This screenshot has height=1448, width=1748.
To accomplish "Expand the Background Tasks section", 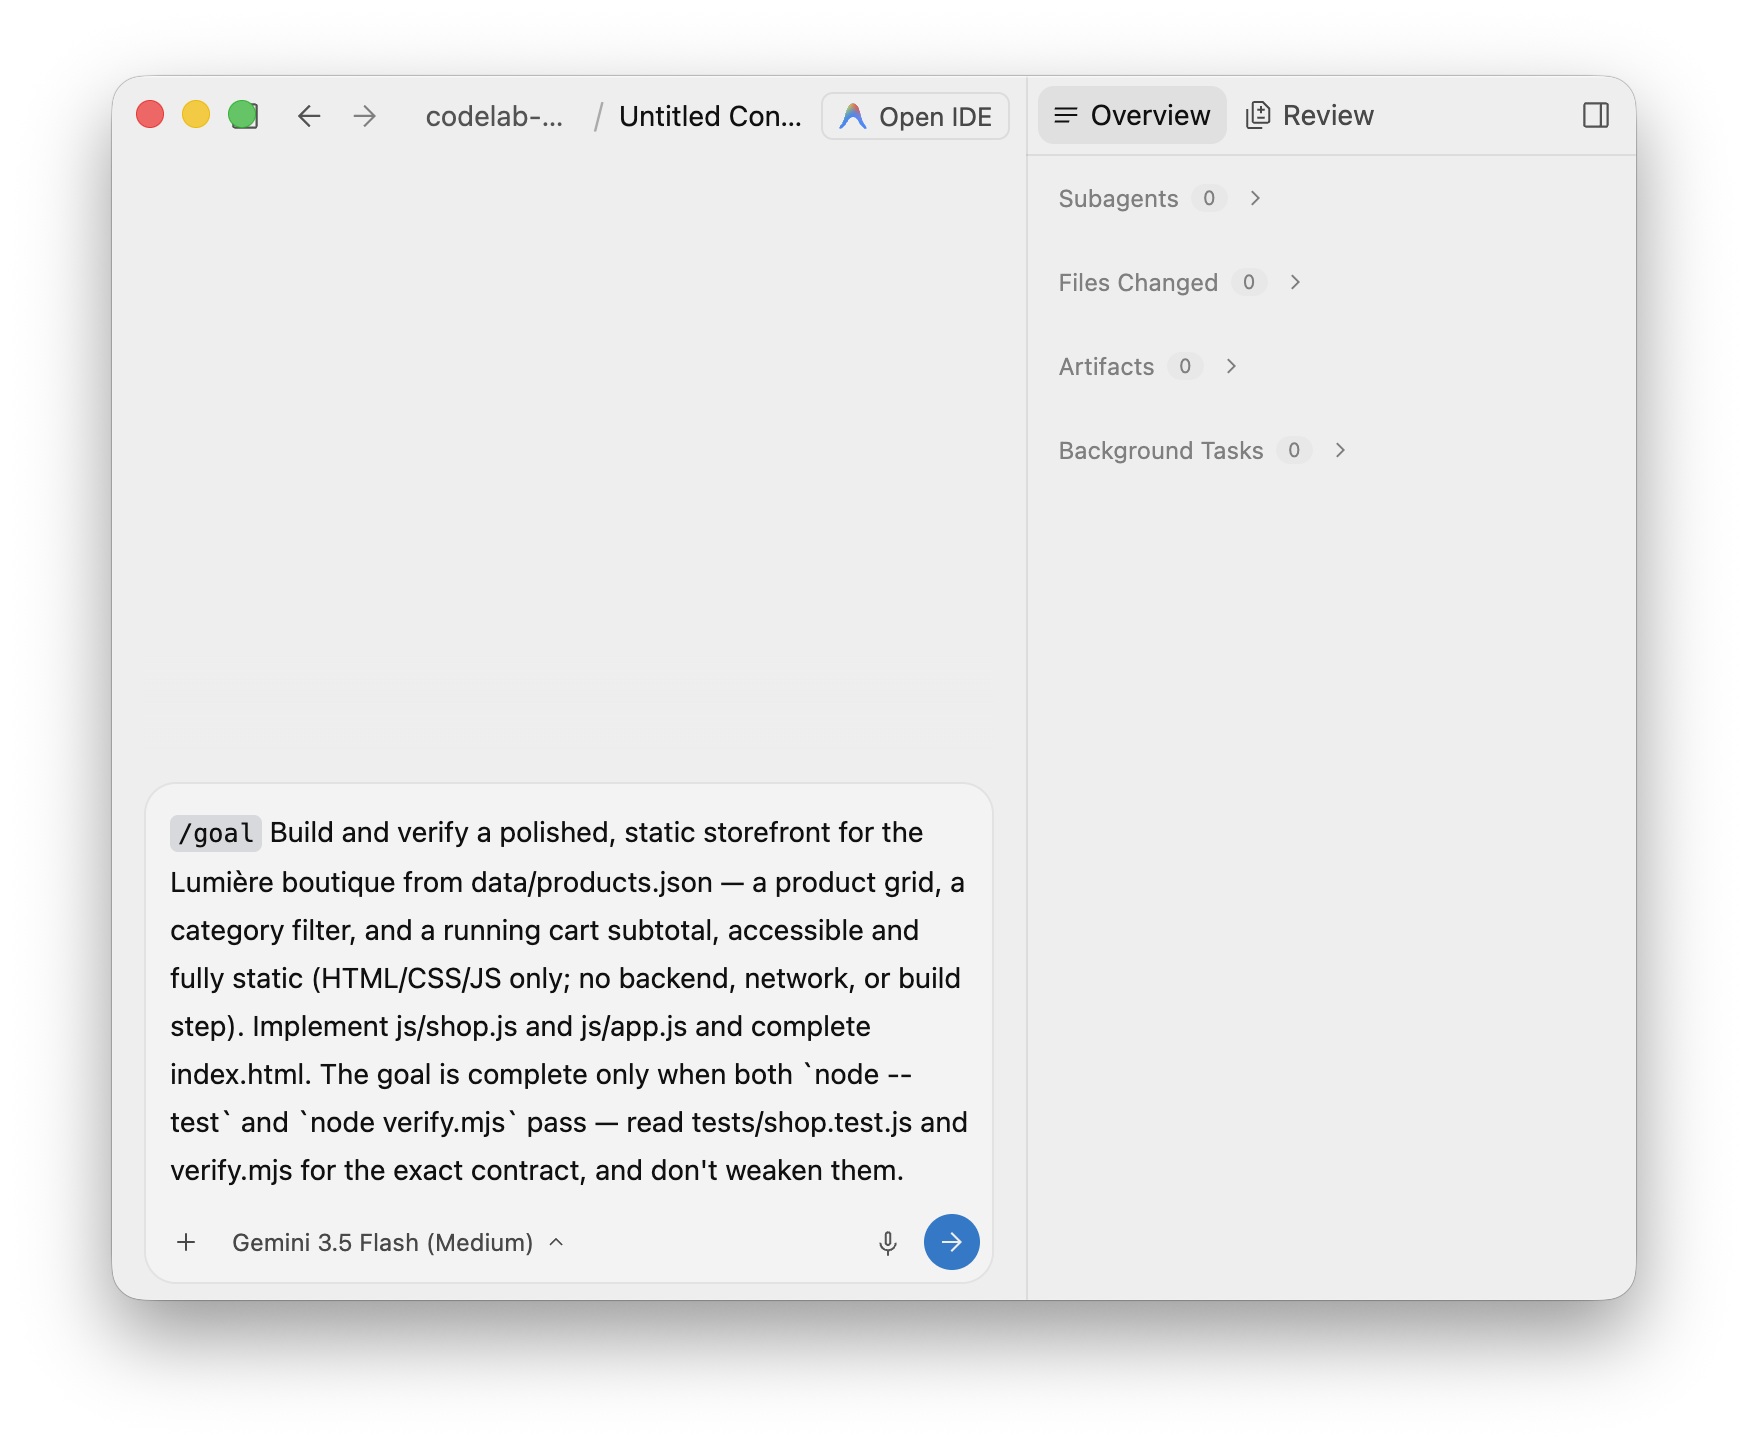I will point(1203,451).
